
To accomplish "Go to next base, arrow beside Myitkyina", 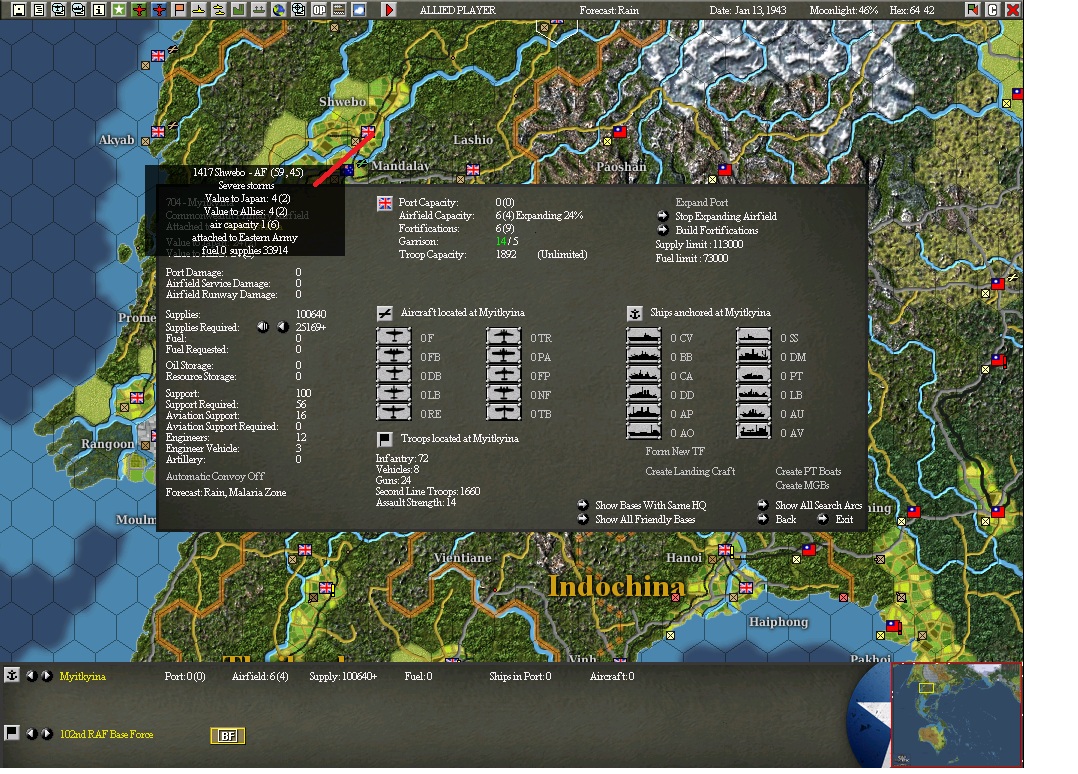I will tap(47, 676).
